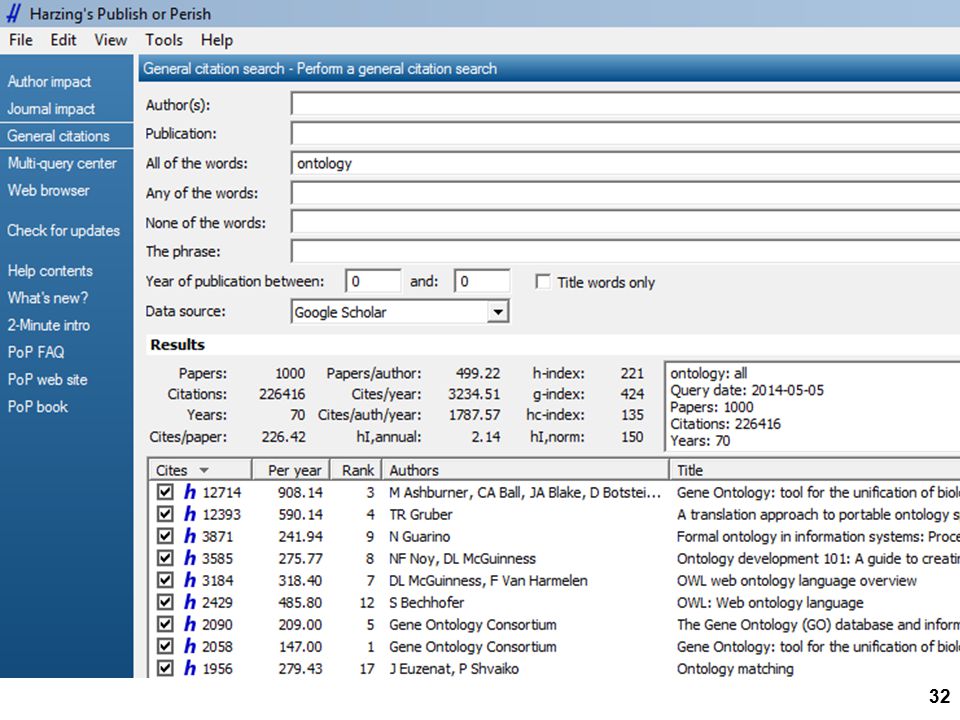960x720 pixels.
Task: Uncheck the N Guarino paper checkbox
Action: pos(165,536)
